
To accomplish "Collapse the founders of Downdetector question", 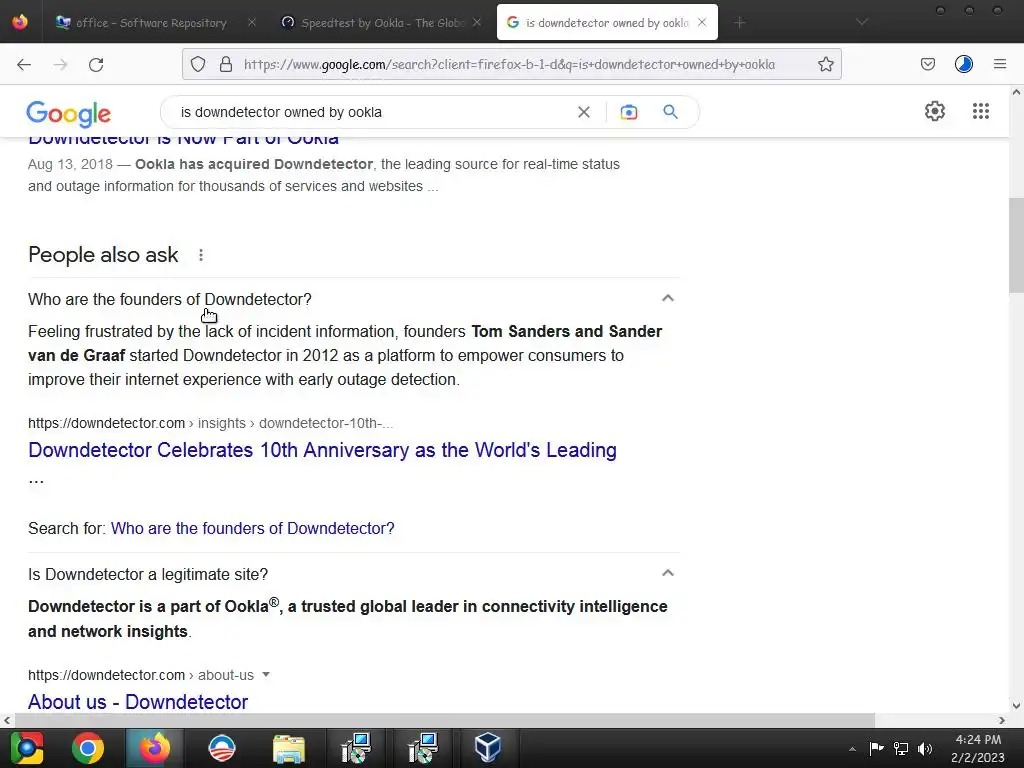I will [x=667, y=298].
